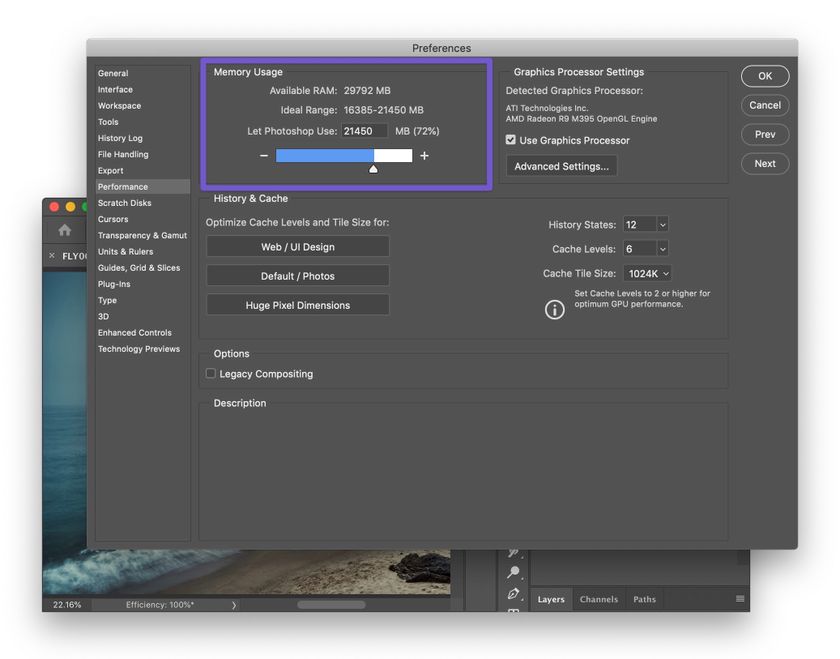Click the memory usage slider handle
This screenshot has height=659, width=840.
coord(373,170)
